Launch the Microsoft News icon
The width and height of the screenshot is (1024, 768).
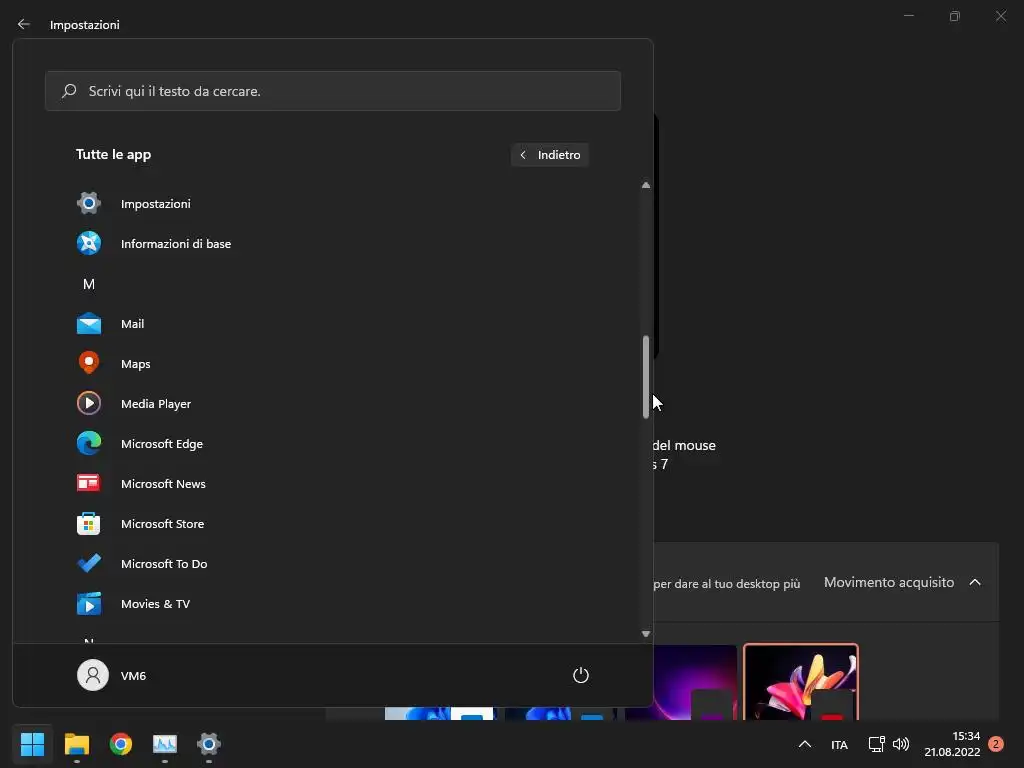[x=89, y=483]
